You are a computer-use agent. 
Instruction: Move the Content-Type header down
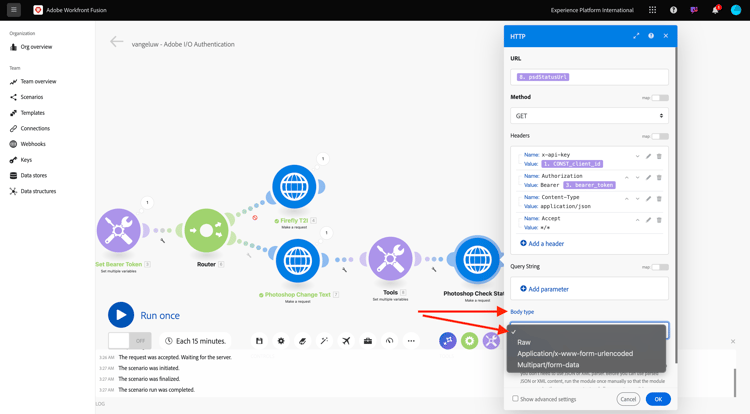(638, 198)
